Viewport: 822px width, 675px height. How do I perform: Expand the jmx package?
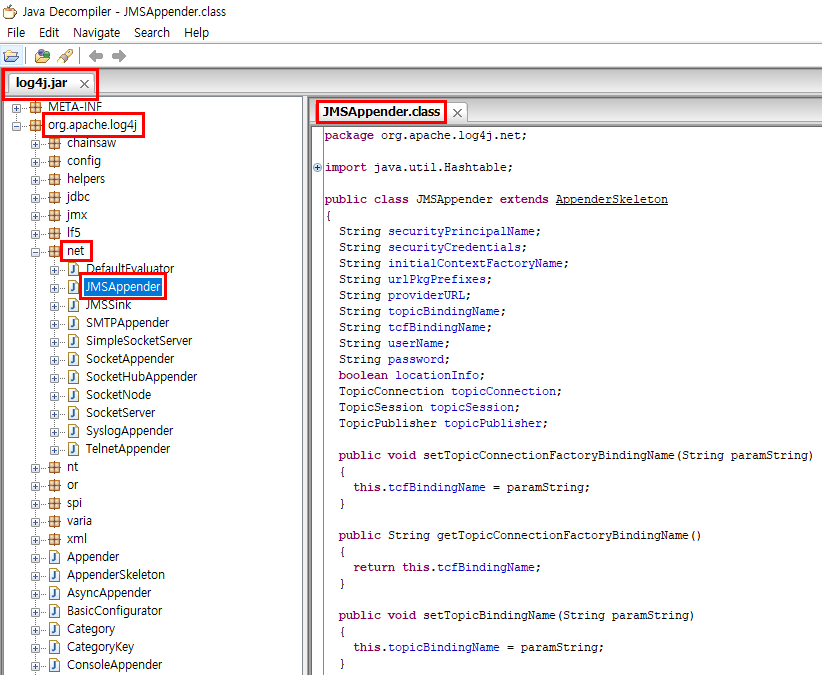tap(35, 216)
